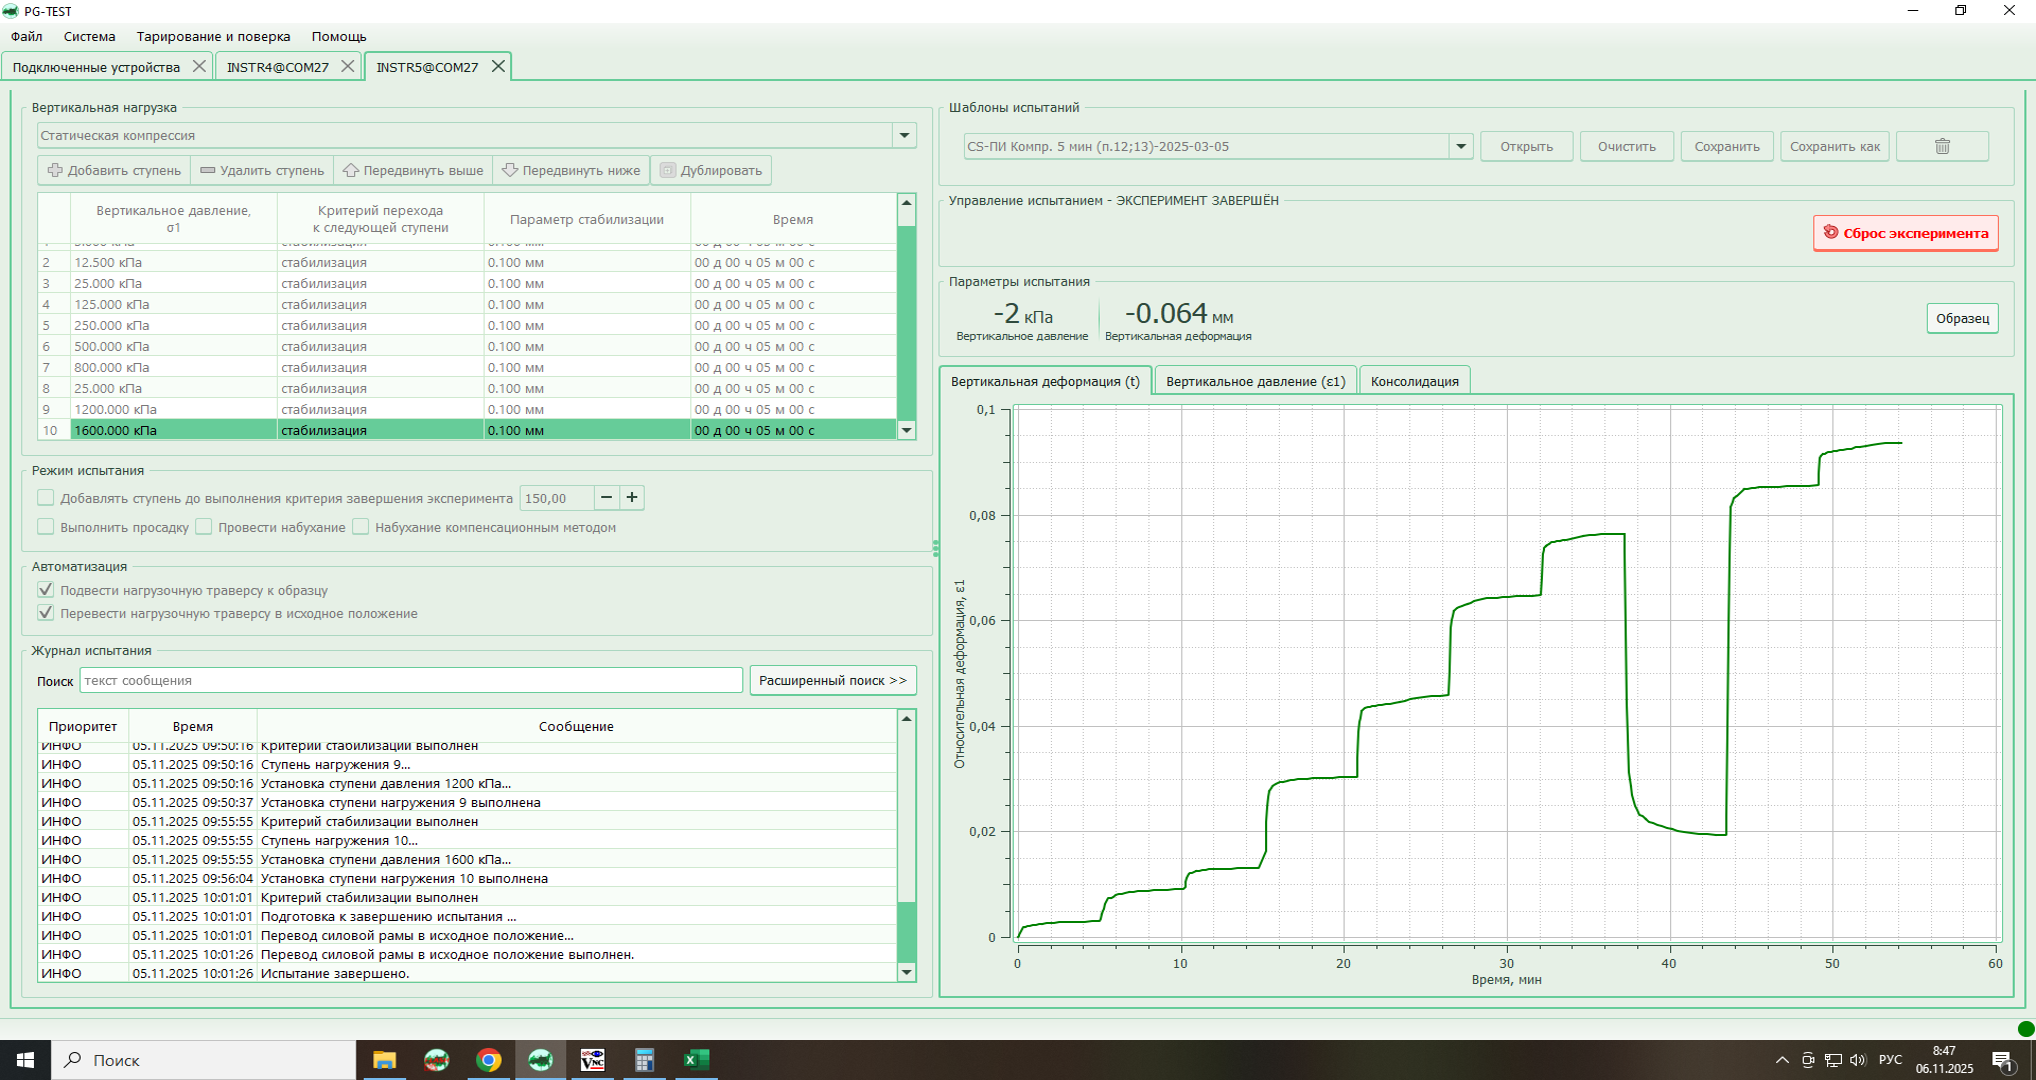The image size is (2036, 1080).
Task: Open the test template CS-ПИ dropdown
Action: click(1461, 146)
